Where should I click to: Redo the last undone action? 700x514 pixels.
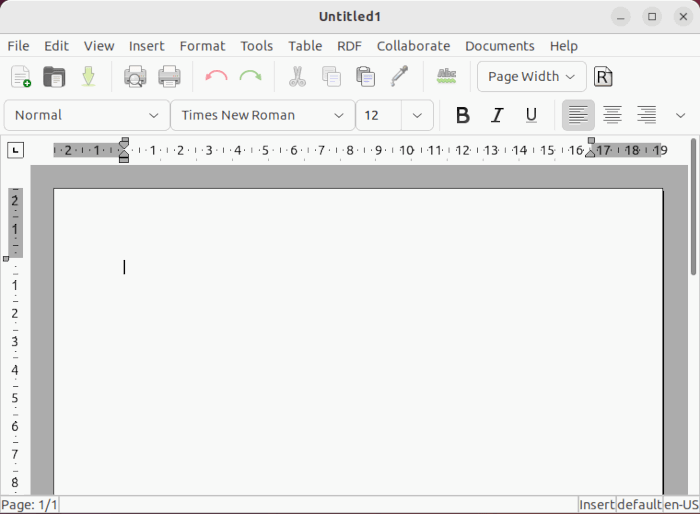tap(250, 76)
